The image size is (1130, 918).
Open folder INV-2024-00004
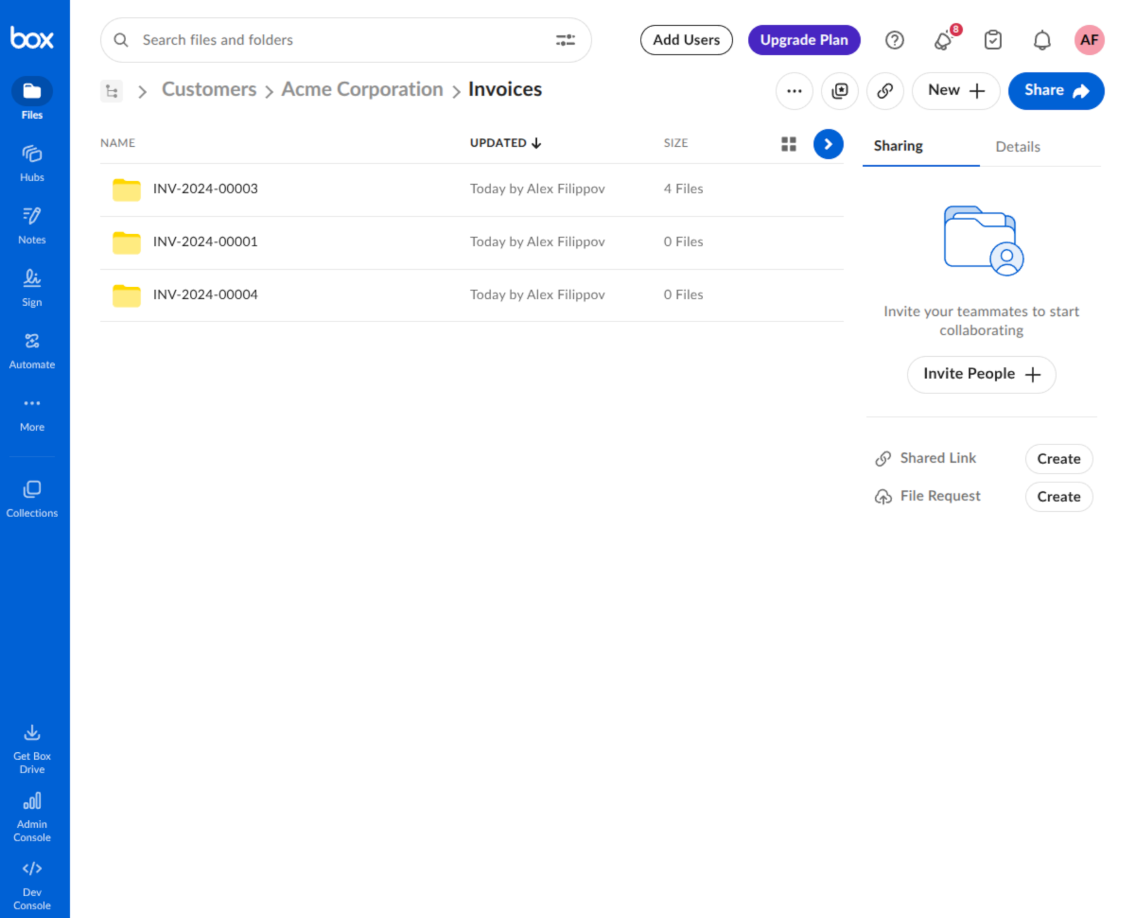(205, 295)
